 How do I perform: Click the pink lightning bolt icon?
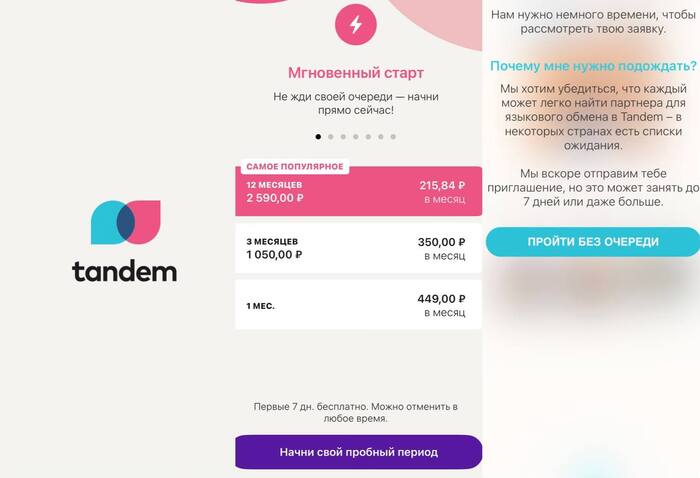pyautogui.click(x=355, y=24)
